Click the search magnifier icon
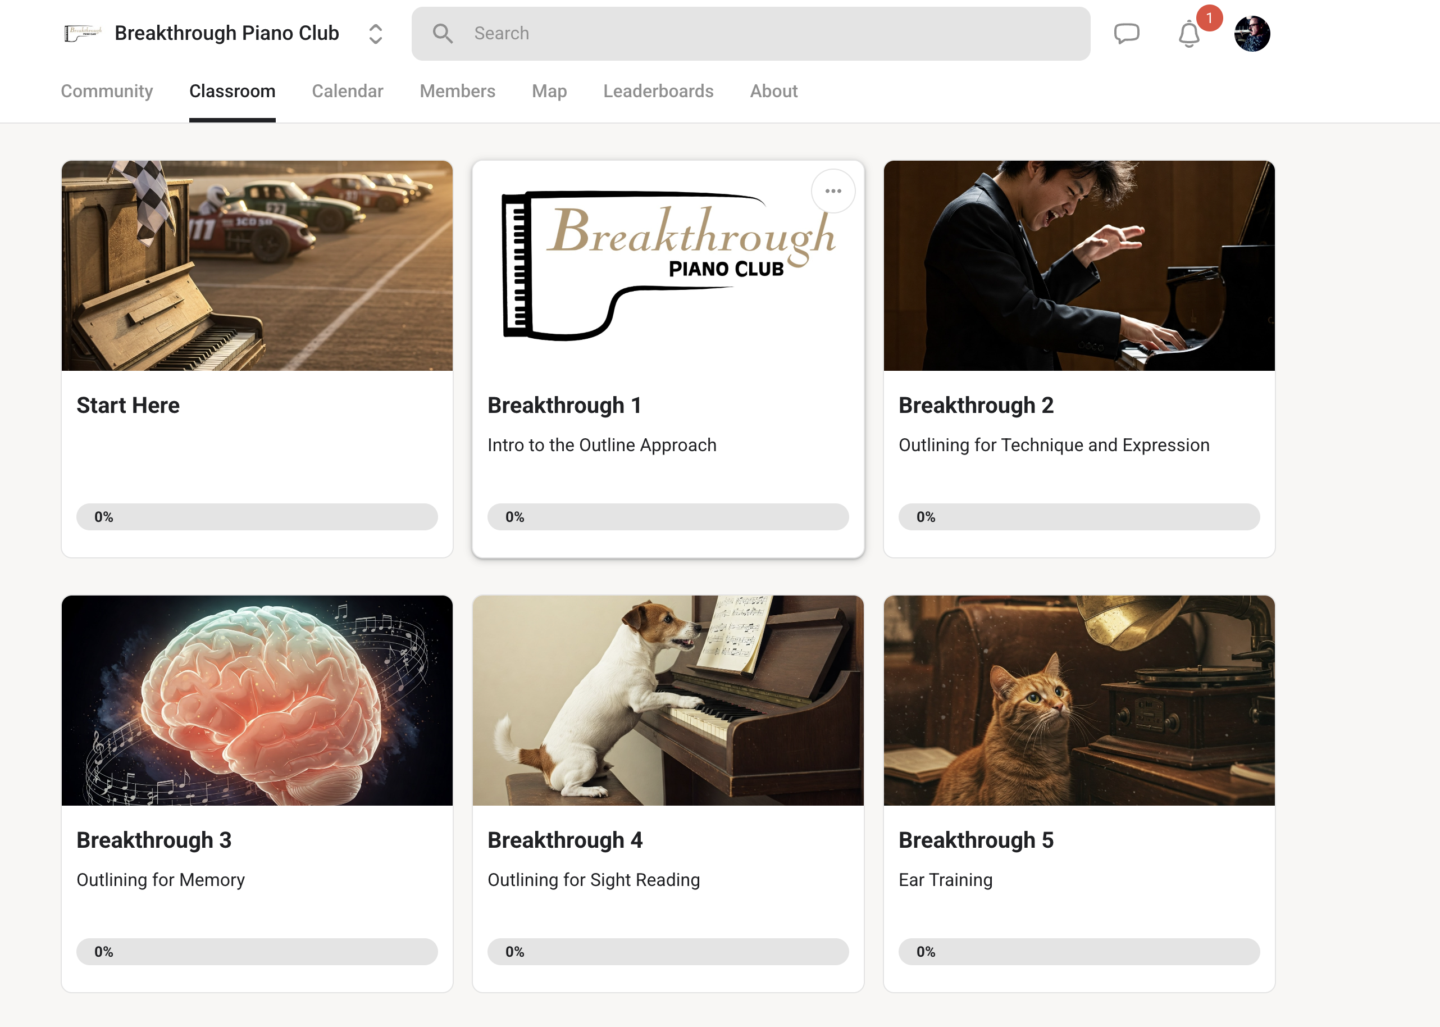Image resolution: width=1440 pixels, height=1027 pixels. [443, 34]
